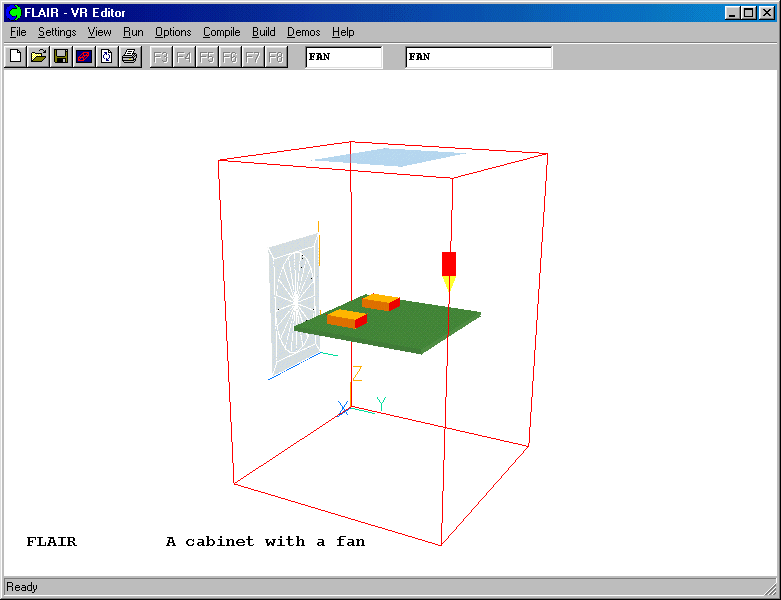The image size is (781, 600).
Task: Click the second FAN text field
Action: point(478,57)
